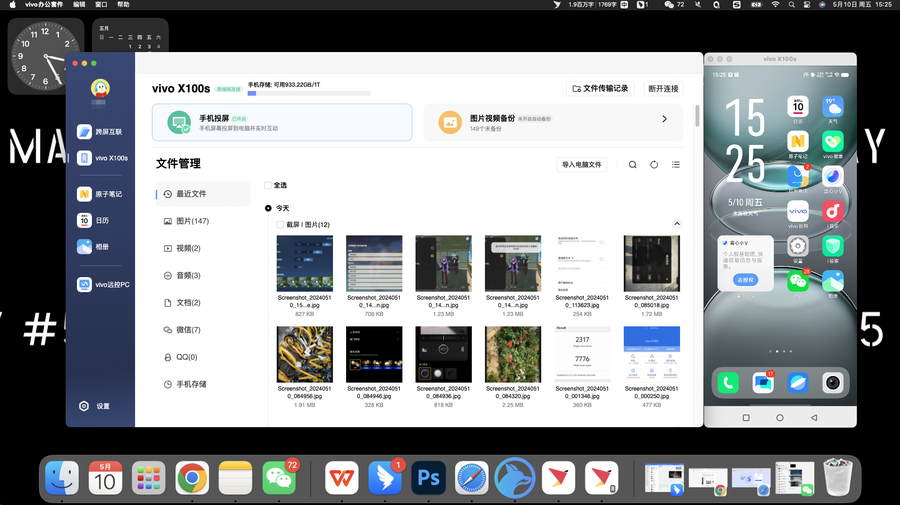Tap 去授权 in the 蓝心小V widget
Viewport: 900px width, 505px height.
[745, 280]
